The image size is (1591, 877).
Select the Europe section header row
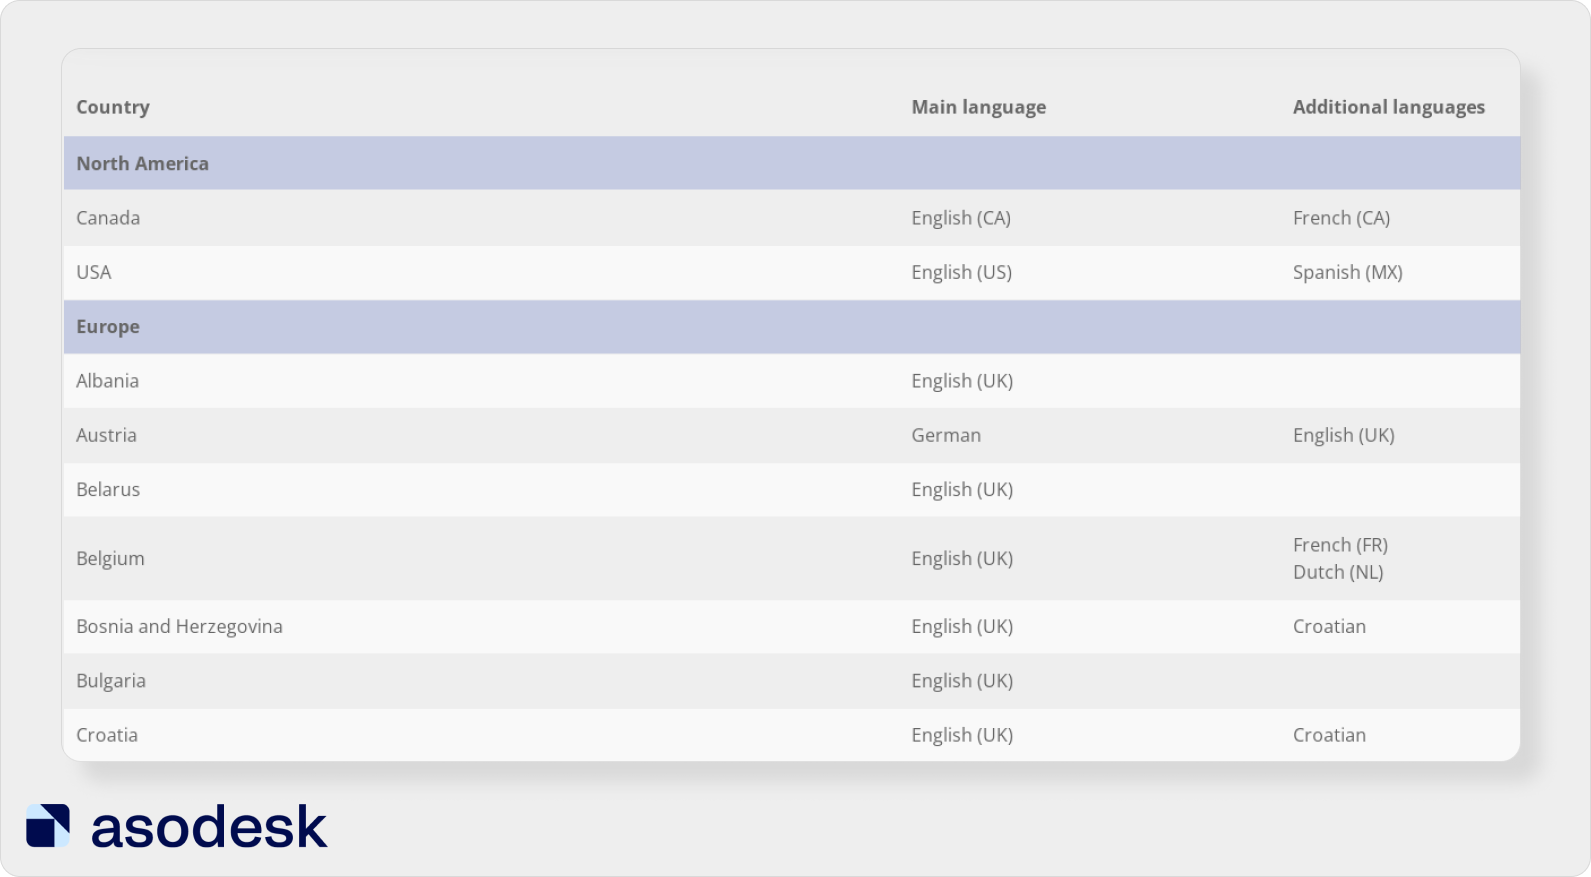coord(108,327)
